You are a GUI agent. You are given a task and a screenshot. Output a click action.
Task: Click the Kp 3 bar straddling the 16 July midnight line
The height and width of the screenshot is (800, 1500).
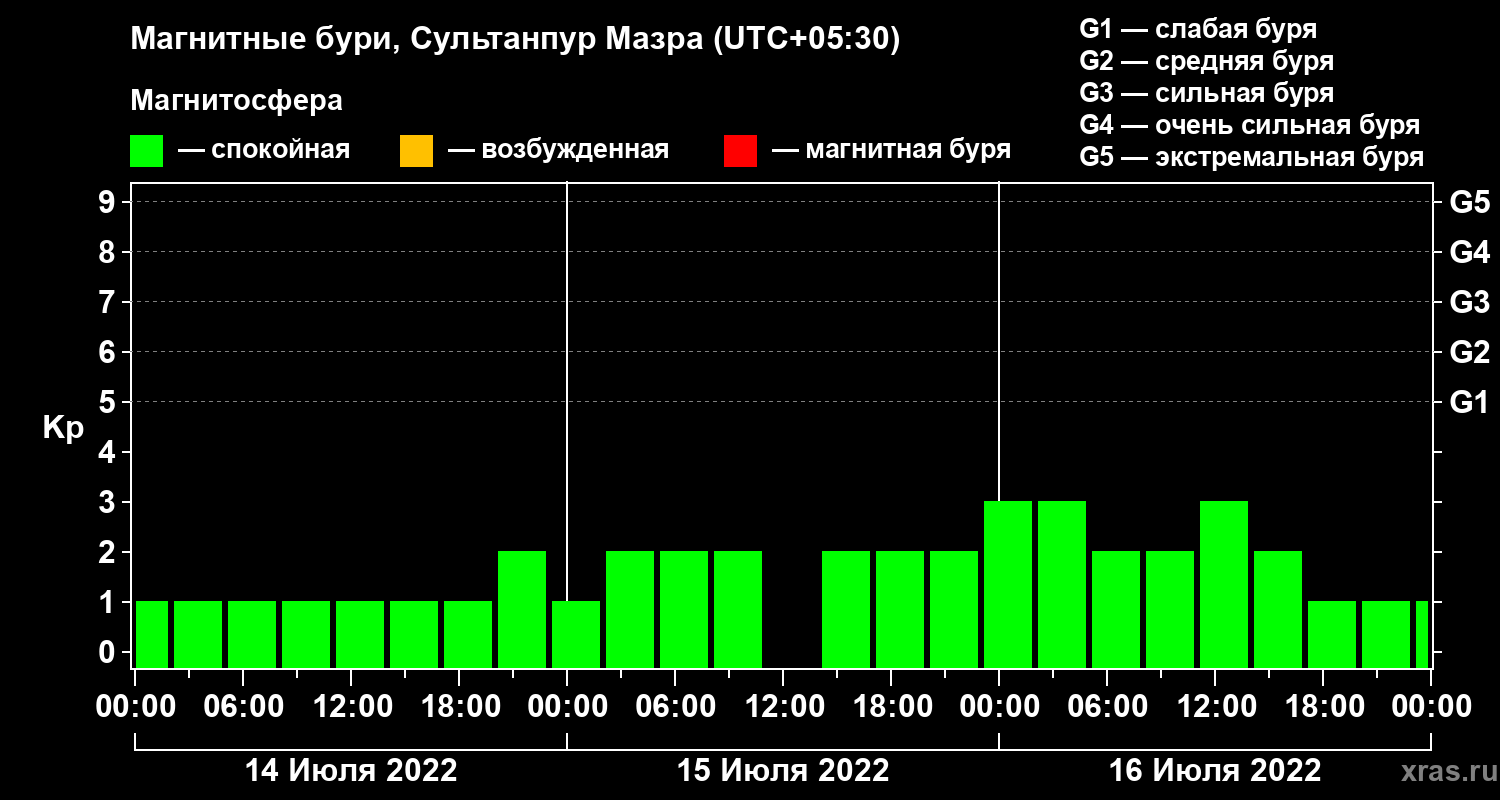click(1008, 584)
